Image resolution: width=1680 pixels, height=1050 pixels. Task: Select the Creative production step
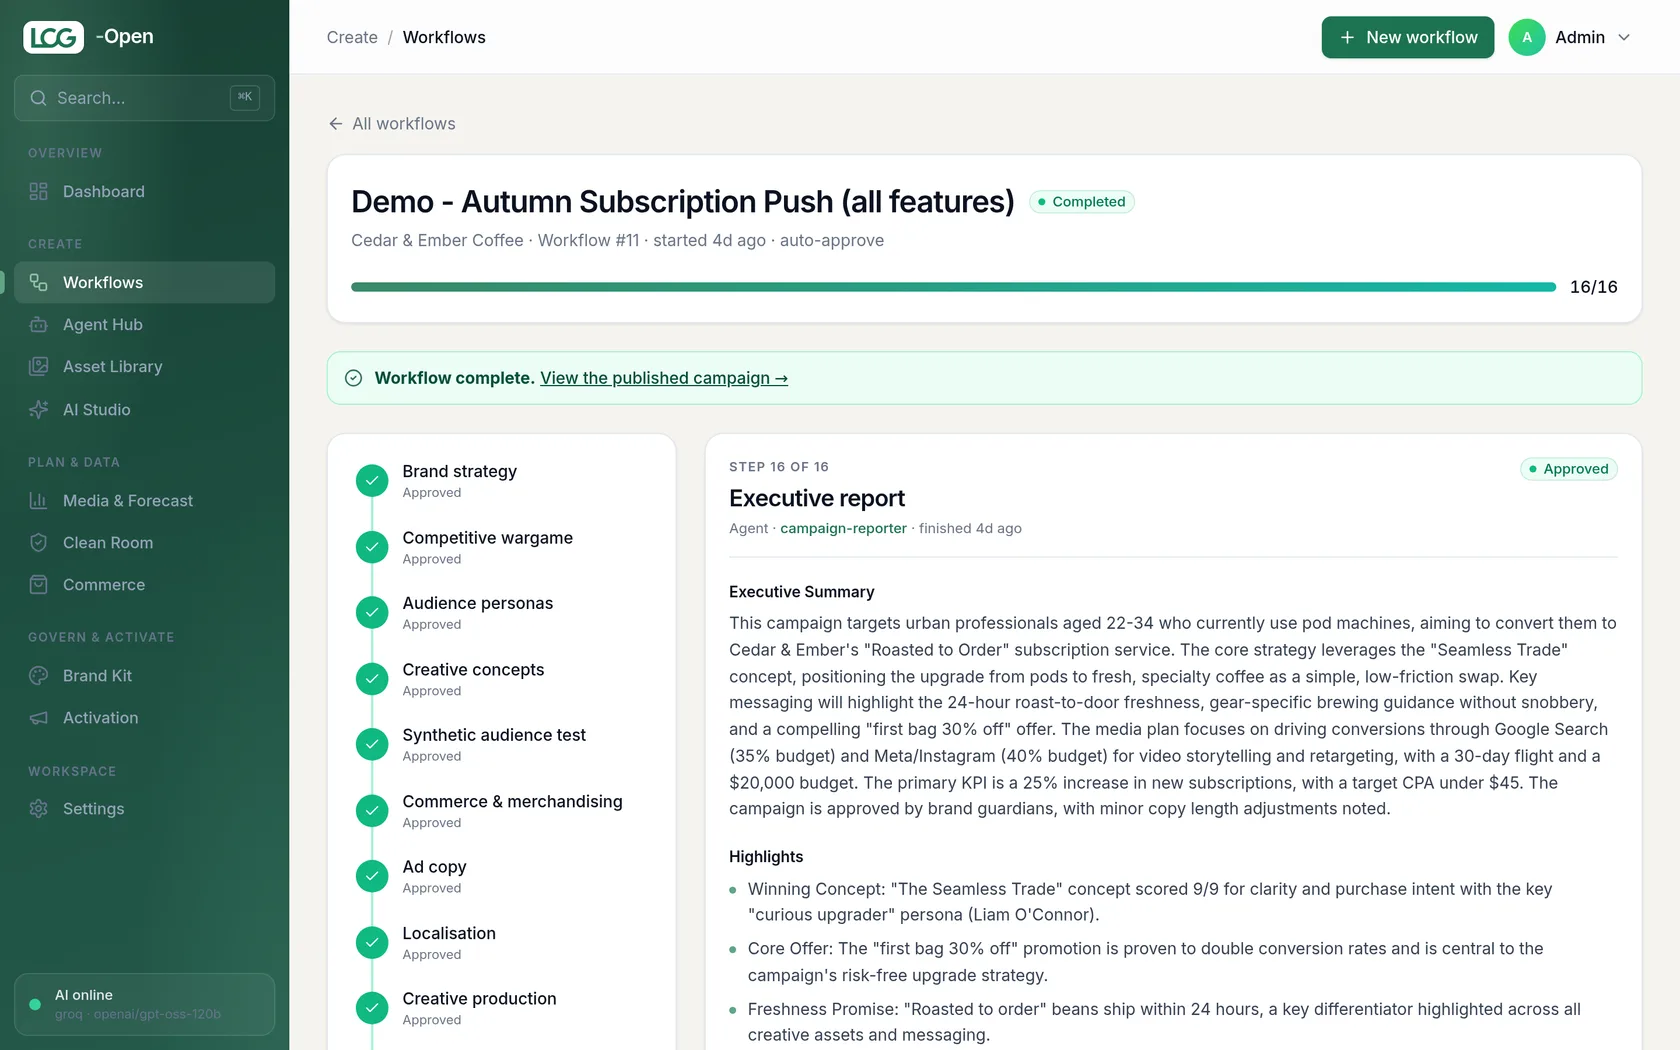pos(501,1008)
